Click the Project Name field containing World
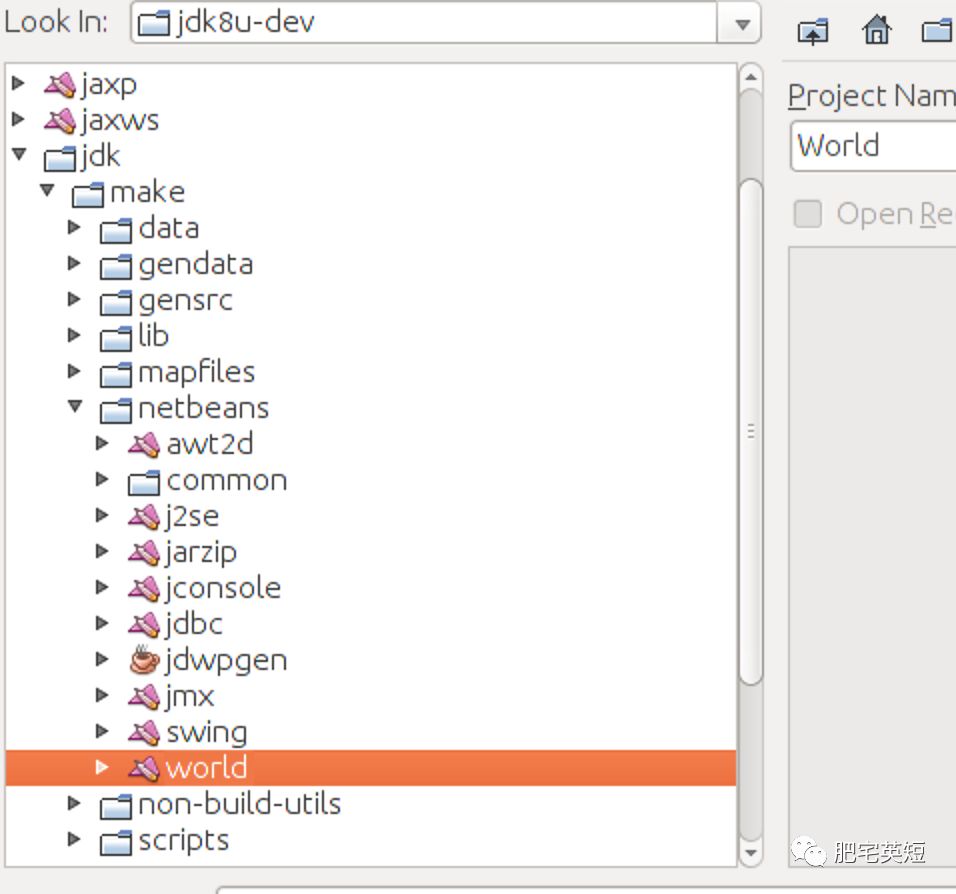 tap(873, 146)
